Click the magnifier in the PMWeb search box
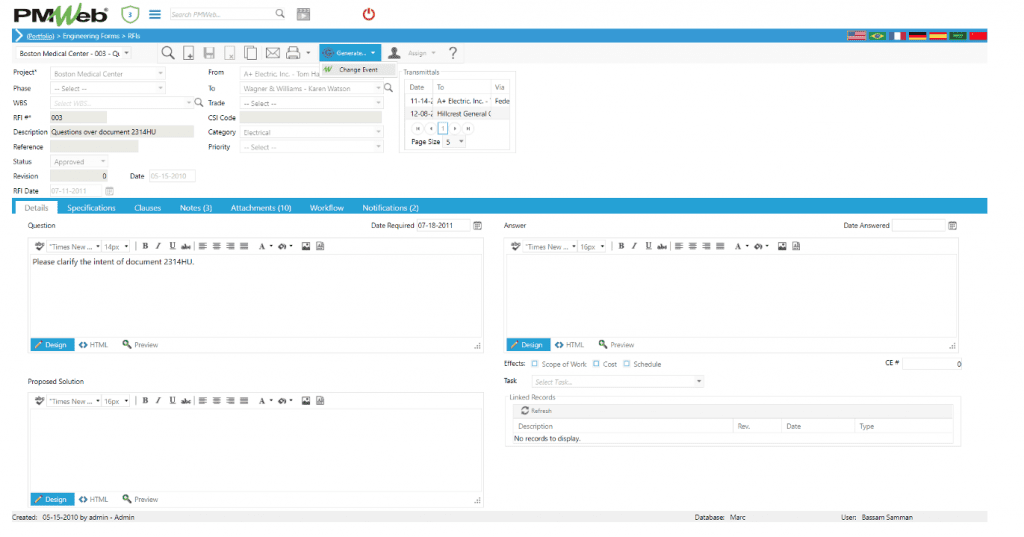Viewport: 1024px width, 537px height. (x=280, y=13)
